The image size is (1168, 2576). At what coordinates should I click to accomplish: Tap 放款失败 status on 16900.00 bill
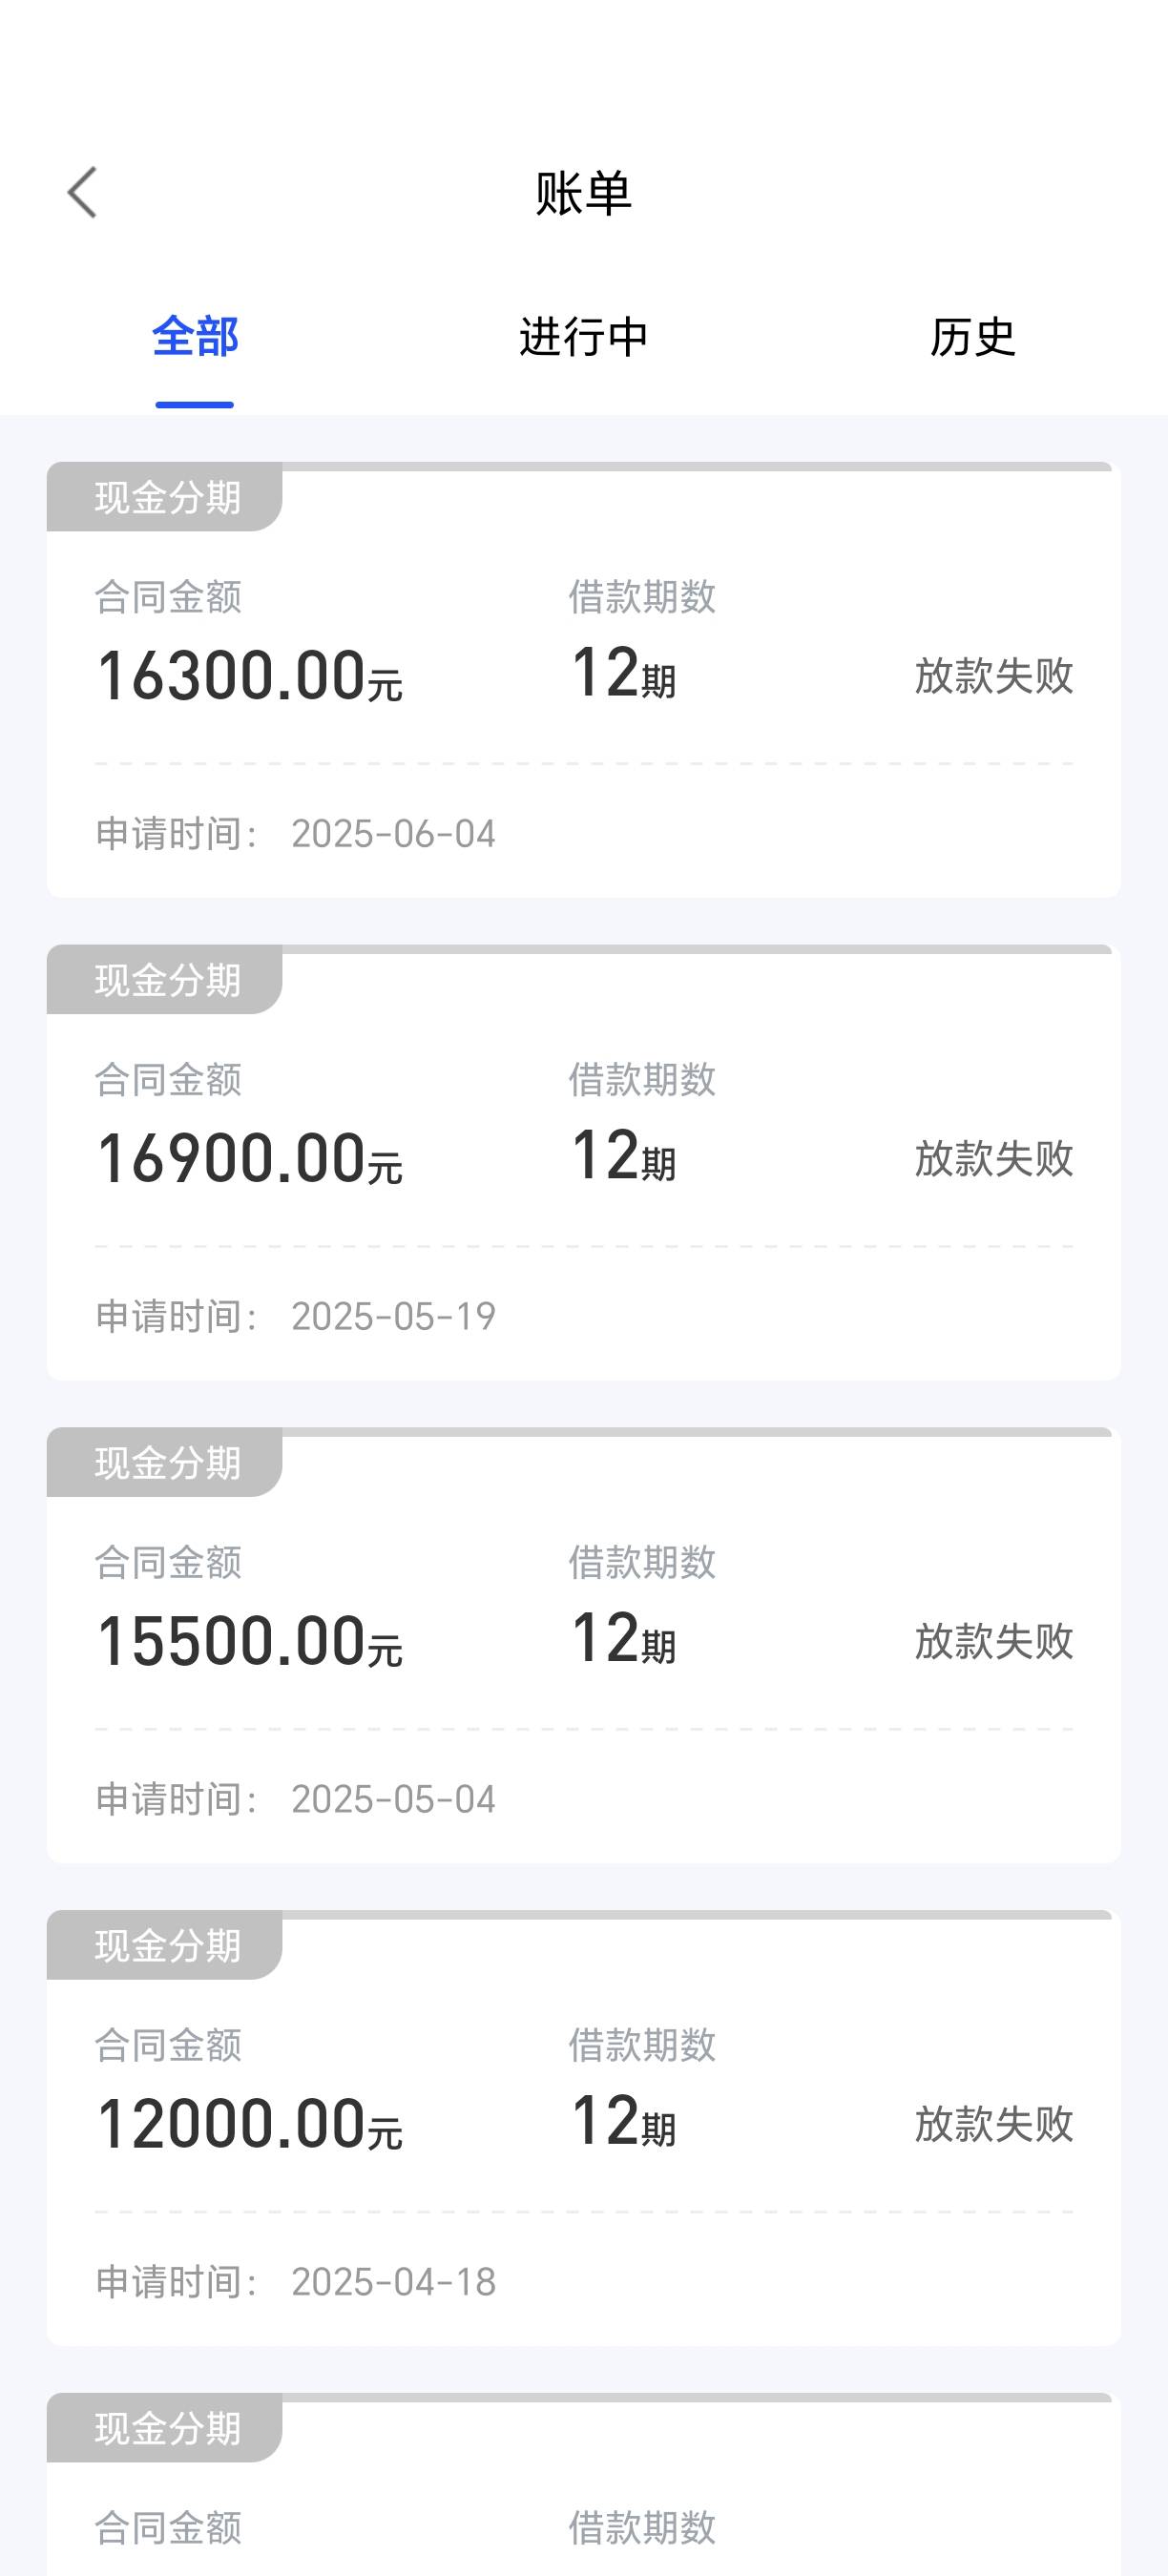(994, 1159)
